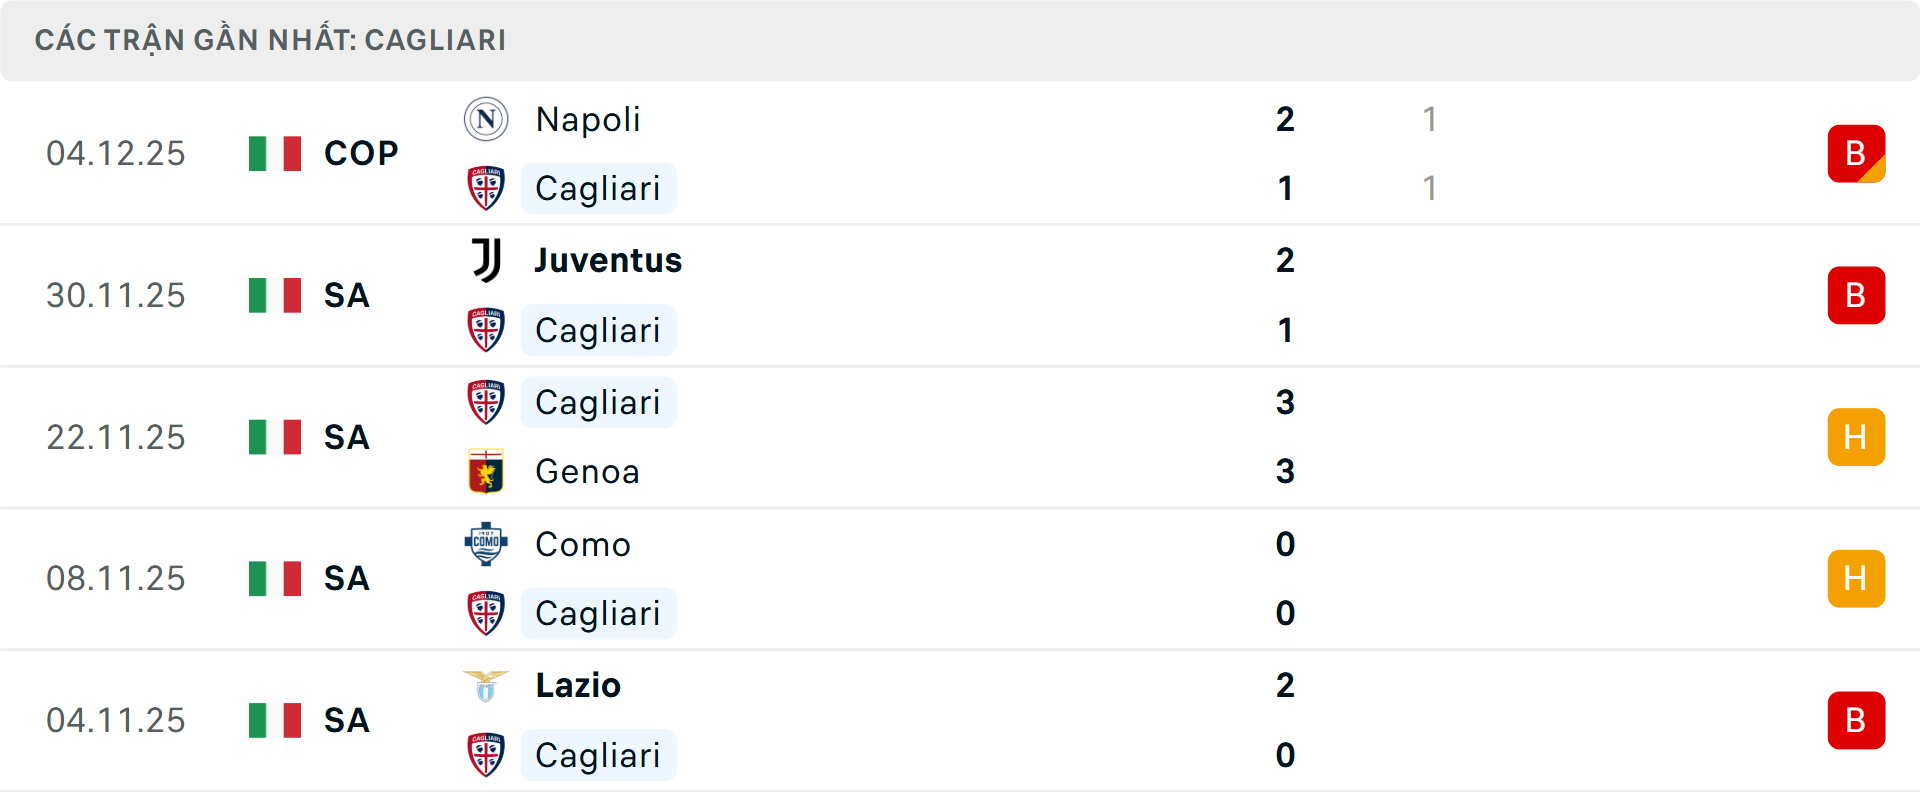The image size is (1920, 792).
Task: Select the Napoli team name
Action: click(x=588, y=119)
